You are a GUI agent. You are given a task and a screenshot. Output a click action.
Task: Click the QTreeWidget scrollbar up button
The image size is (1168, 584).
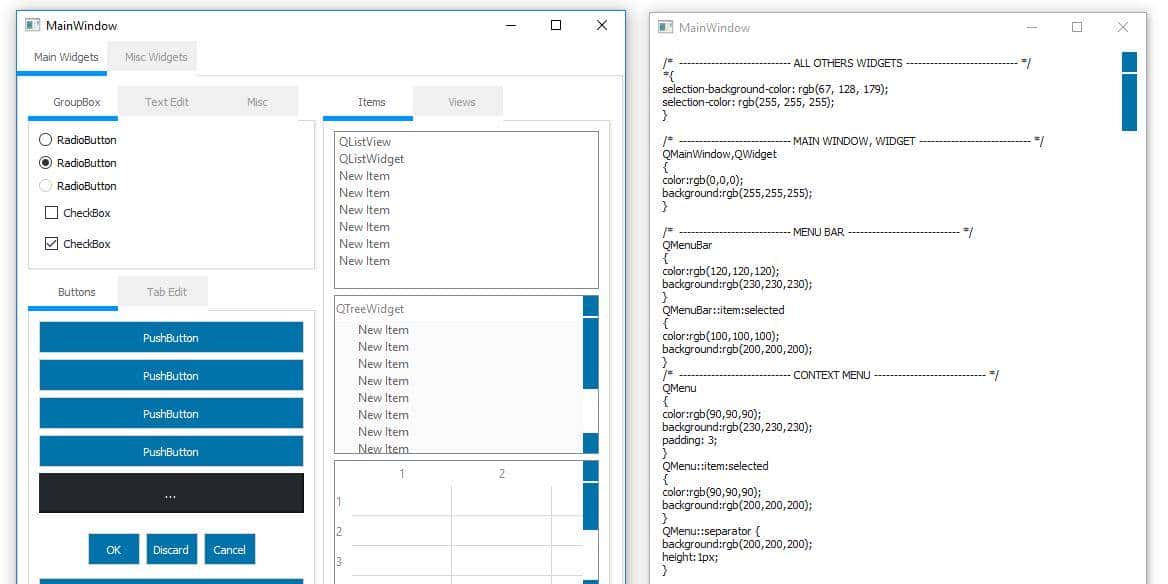coord(590,306)
